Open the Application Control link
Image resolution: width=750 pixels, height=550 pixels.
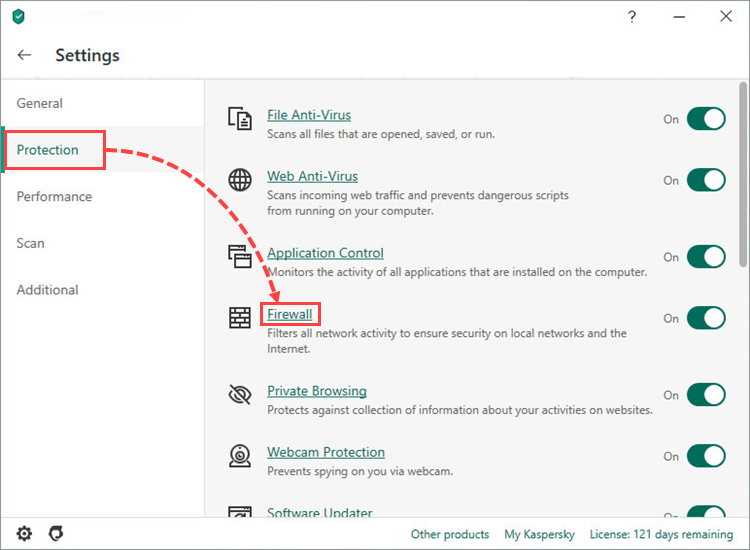click(x=325, y=253)
